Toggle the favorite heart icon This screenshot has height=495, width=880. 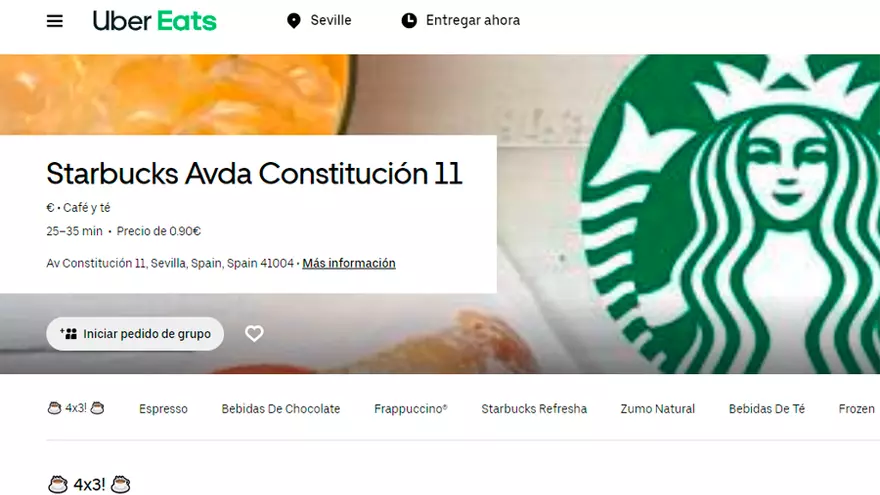pyautogui.click(x=254, y=334)
